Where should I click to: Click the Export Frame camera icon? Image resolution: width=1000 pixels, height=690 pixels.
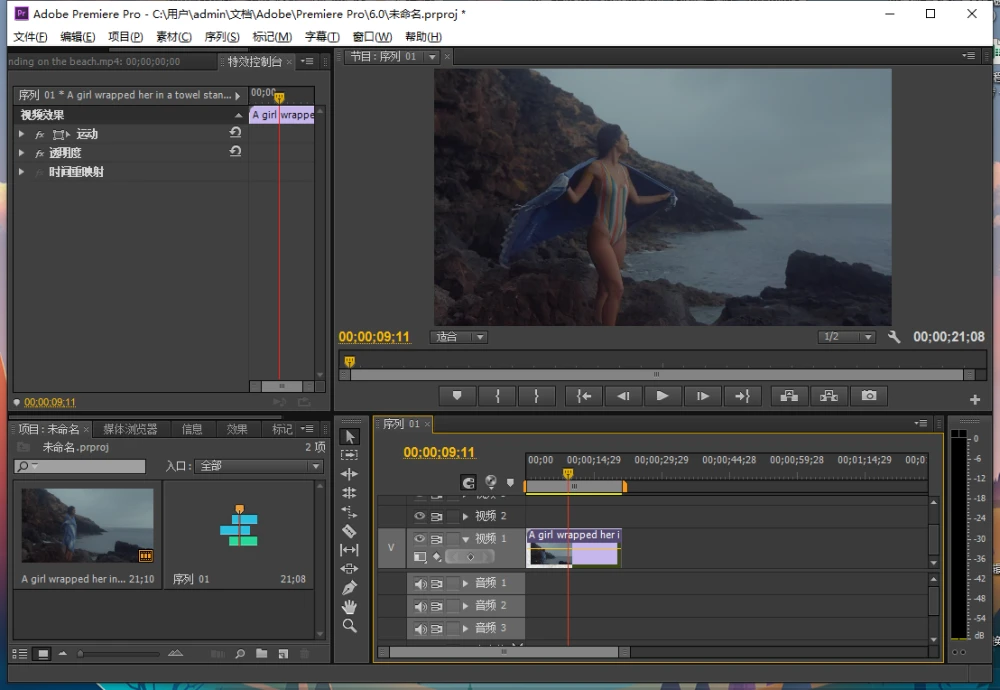coord(868,396)
